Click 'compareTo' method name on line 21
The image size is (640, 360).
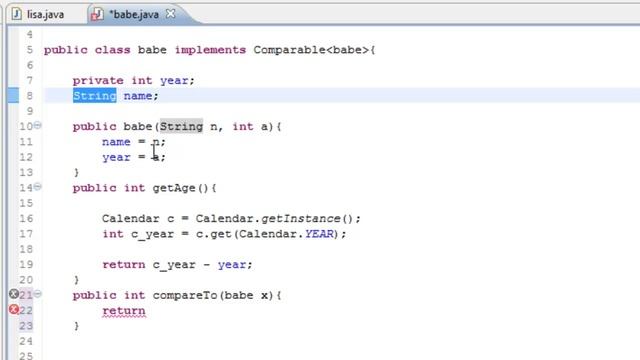coord(185,295)
